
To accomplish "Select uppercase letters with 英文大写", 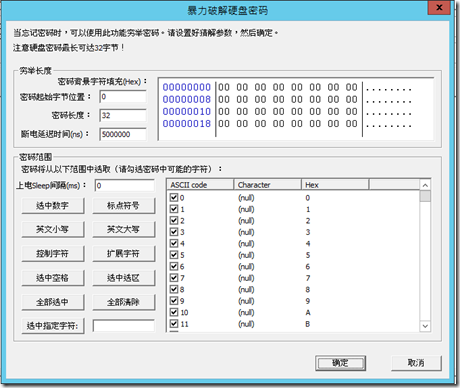I will click(x=124, y=229).
